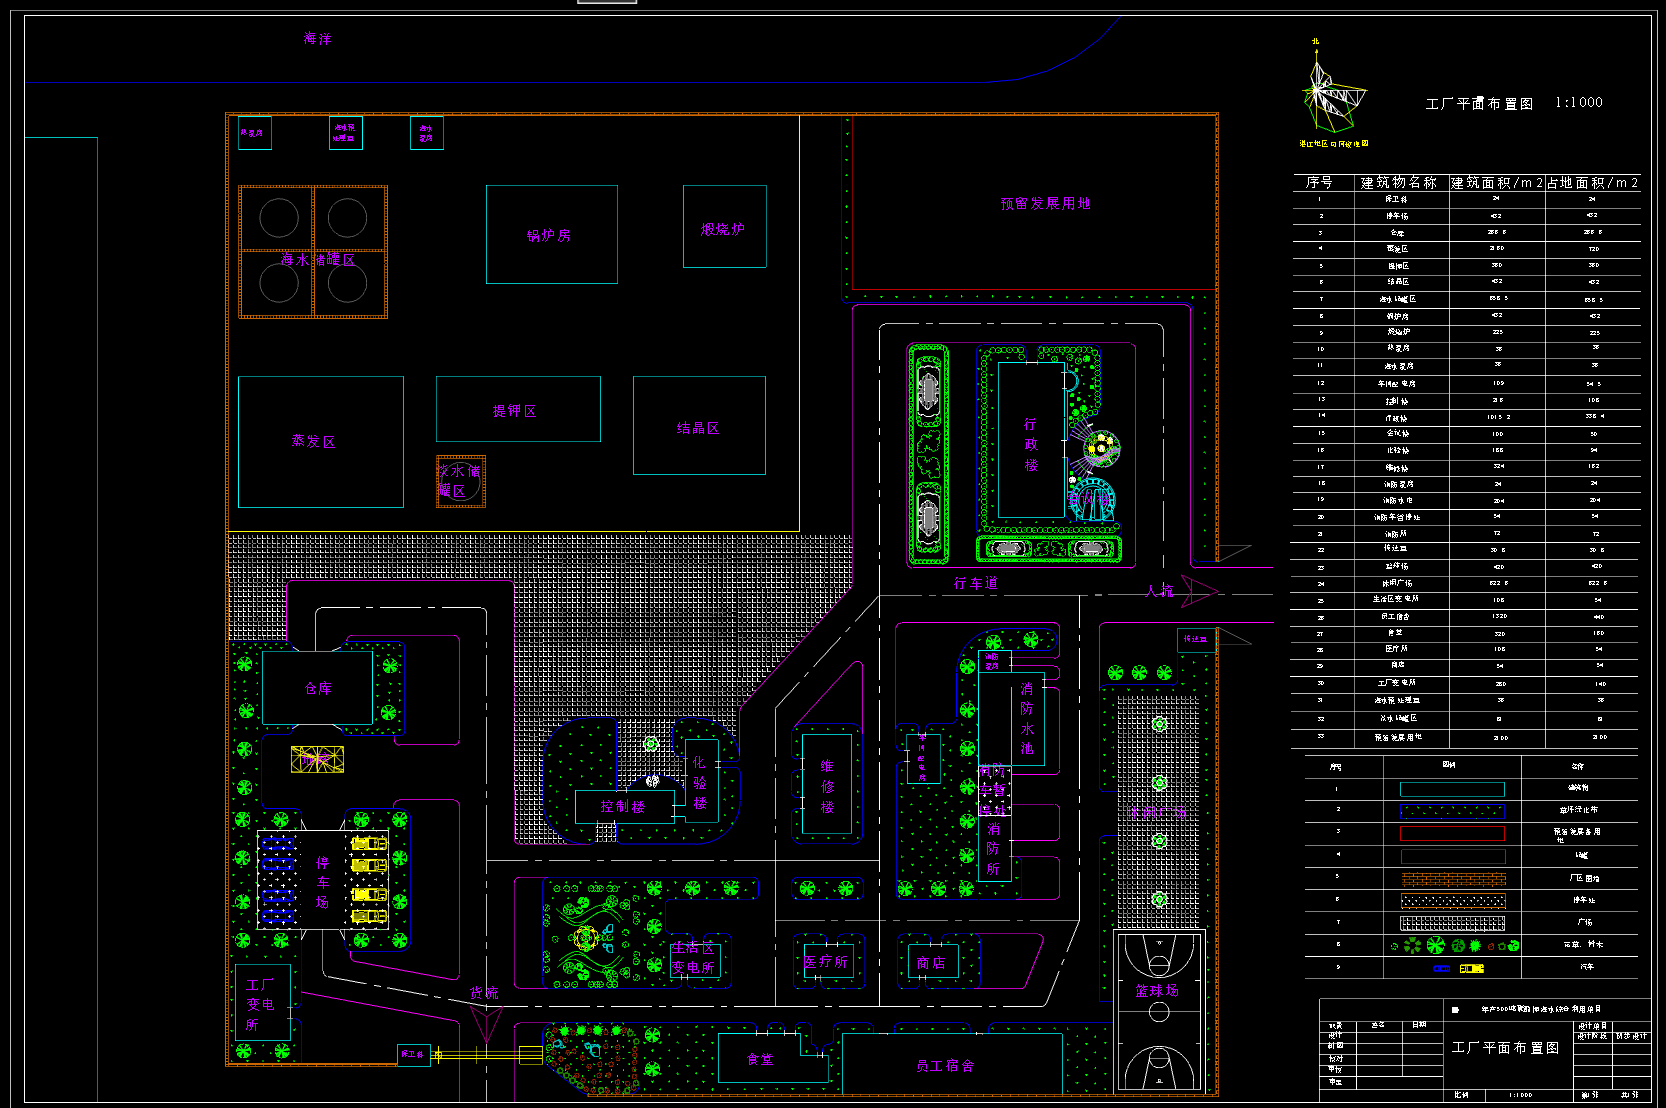This screenshot has width=1666, height=1108.
Task: Click the 化验楼 building label in the site plan
Action: click(699, 783)
